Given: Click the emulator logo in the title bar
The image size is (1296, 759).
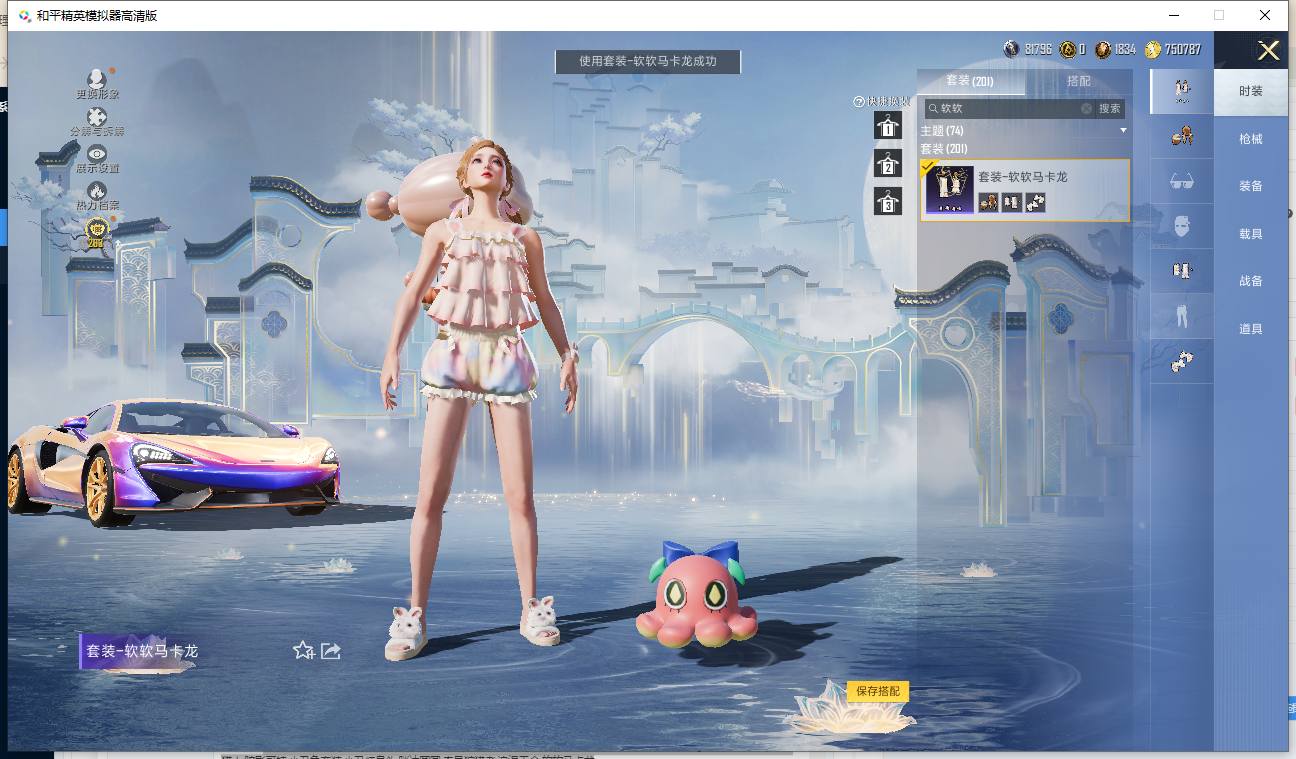Looking at the screenshot, I should (x=24, y=15).
